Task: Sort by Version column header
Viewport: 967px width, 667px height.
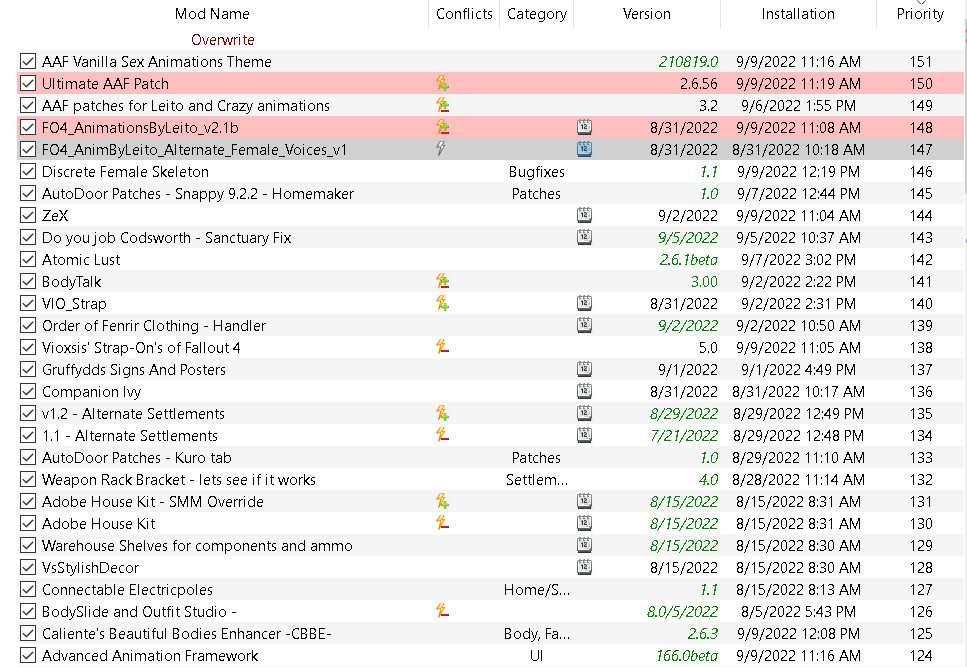Action: coord(646,14)
